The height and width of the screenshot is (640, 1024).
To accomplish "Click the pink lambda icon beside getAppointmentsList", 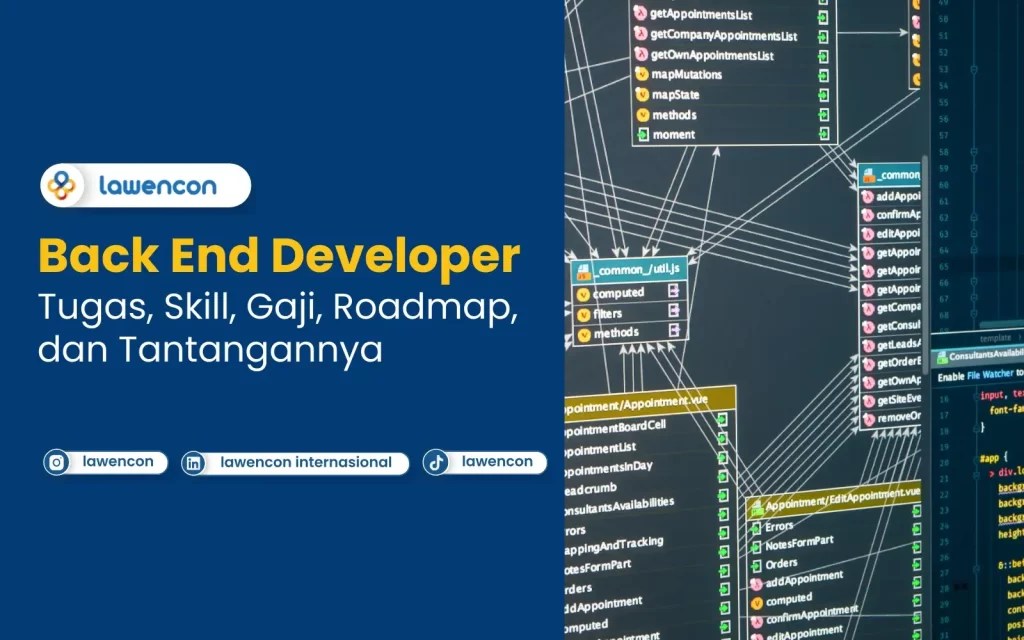I will (x=641, y=14).
